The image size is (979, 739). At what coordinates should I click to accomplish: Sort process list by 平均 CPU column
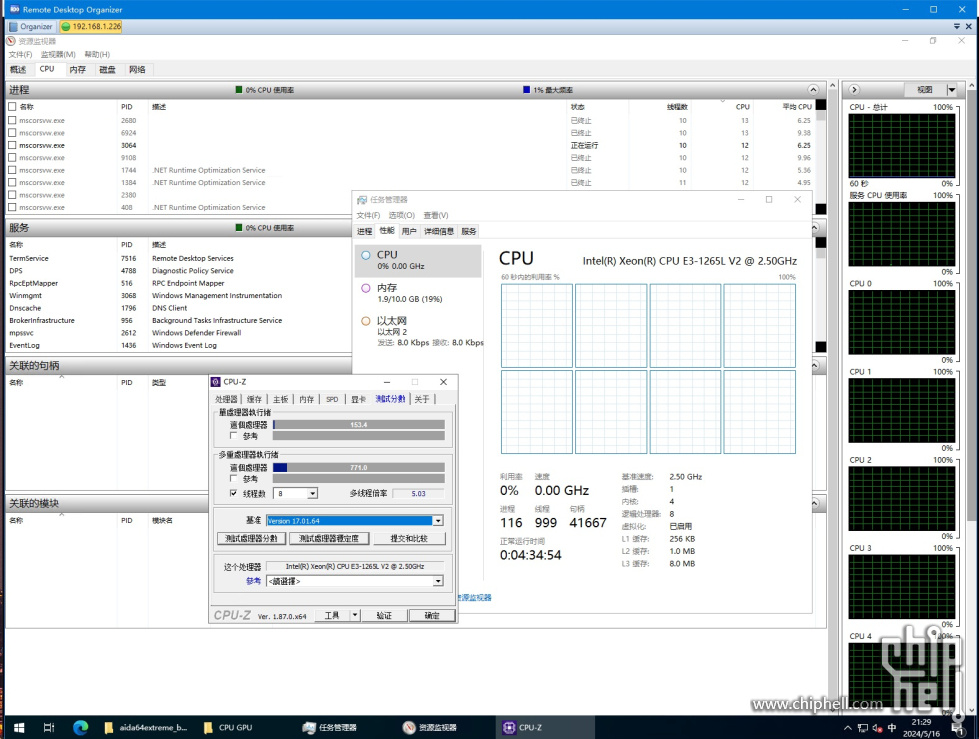797,107
